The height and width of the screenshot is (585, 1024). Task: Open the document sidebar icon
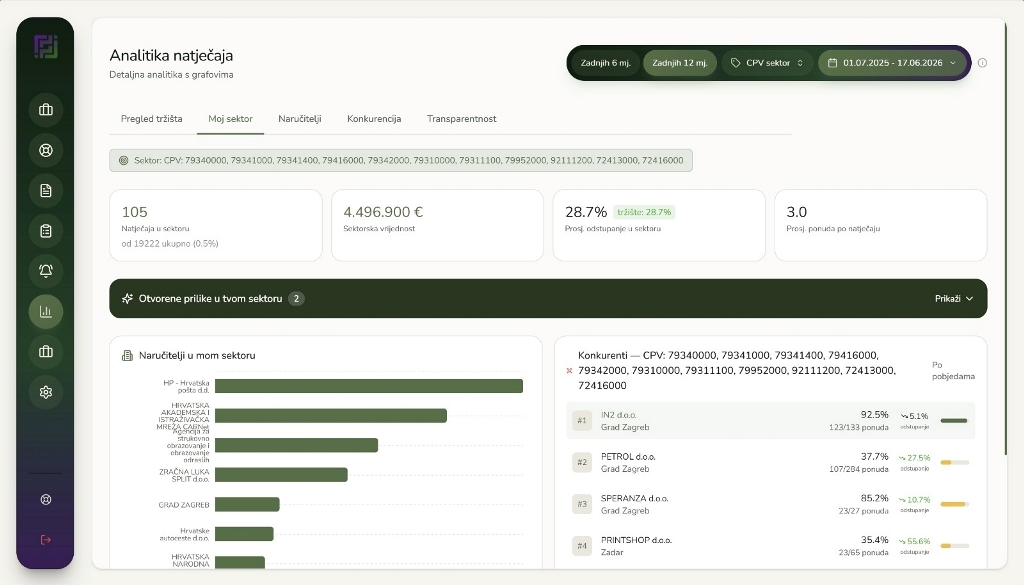click(x=46, y=191)
